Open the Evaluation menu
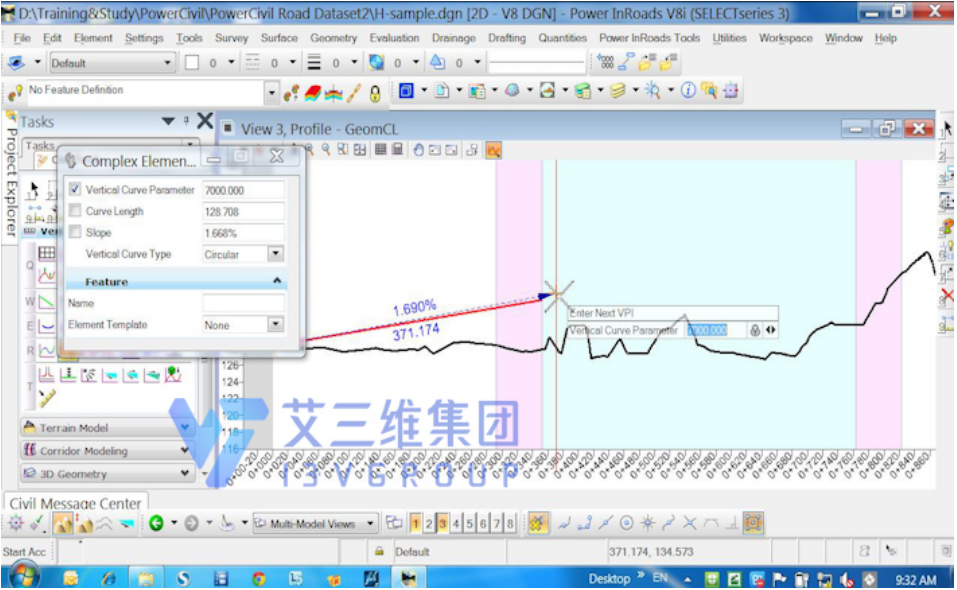Screen dimensions: 957x590 pyautogui.click(x=394, y=38)
